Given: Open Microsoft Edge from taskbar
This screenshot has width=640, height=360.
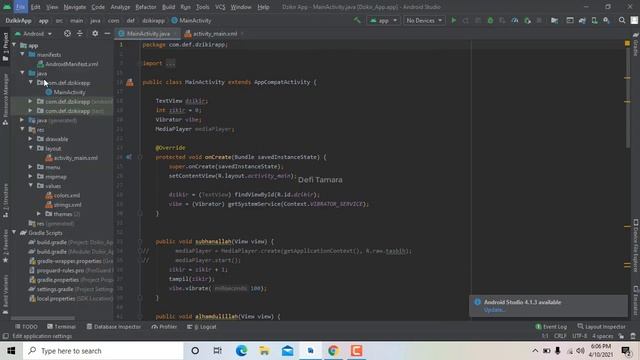Looking at the screenshot, I should pyautogui.click(x=241, y=351).
